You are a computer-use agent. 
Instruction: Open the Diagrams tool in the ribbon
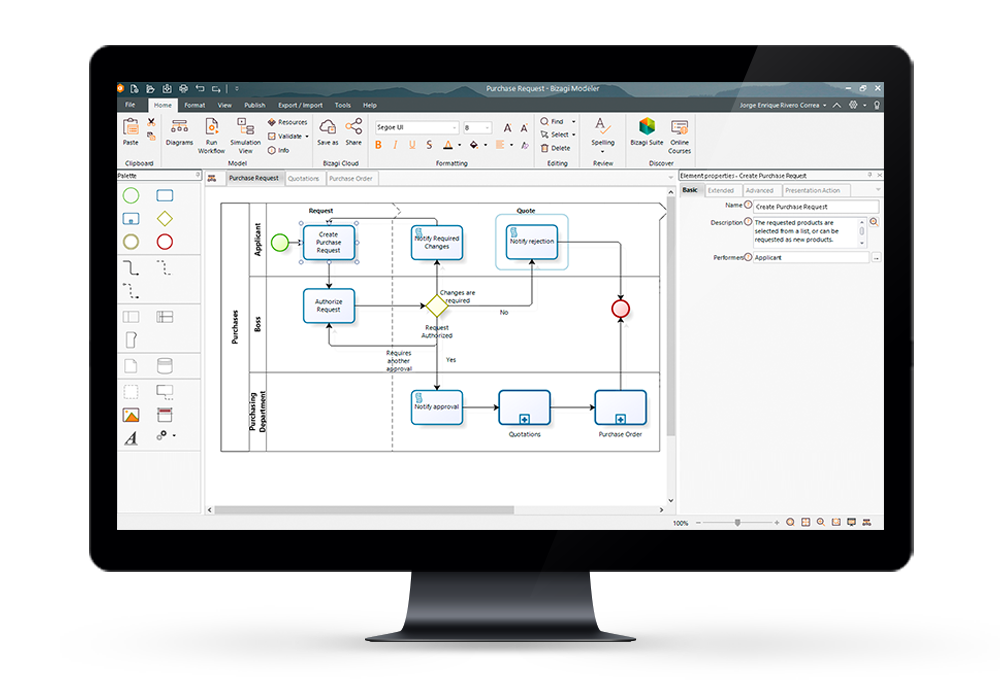point(179,132)
